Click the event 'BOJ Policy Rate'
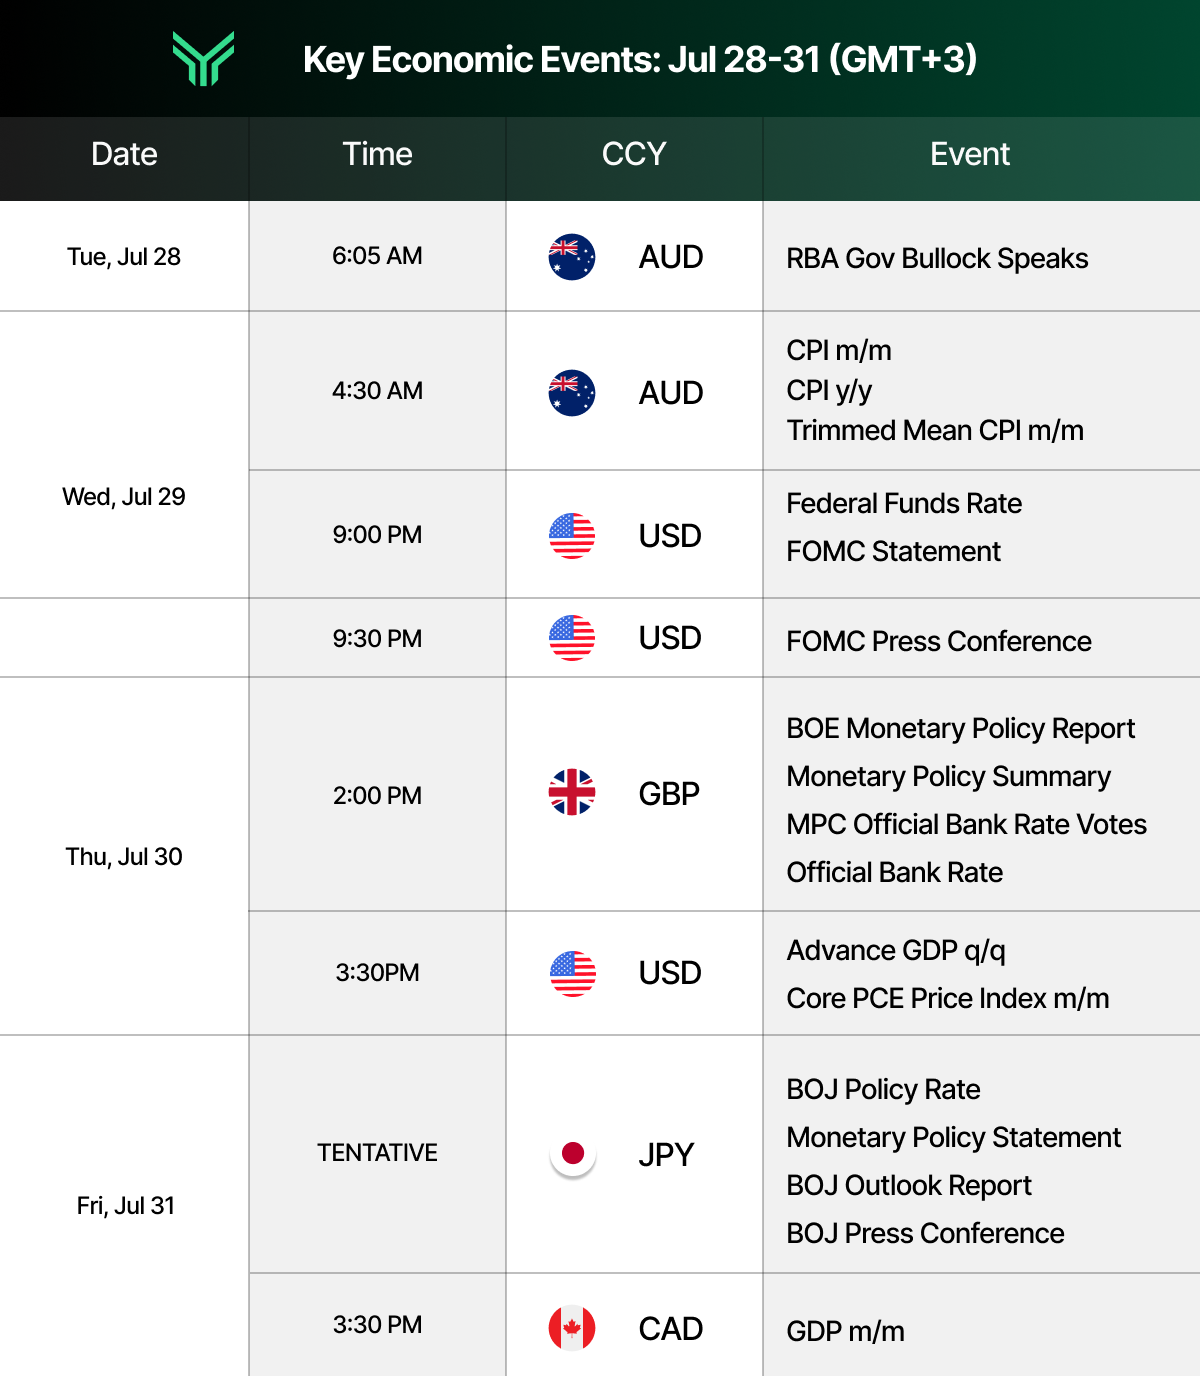 pos(883,1090)
